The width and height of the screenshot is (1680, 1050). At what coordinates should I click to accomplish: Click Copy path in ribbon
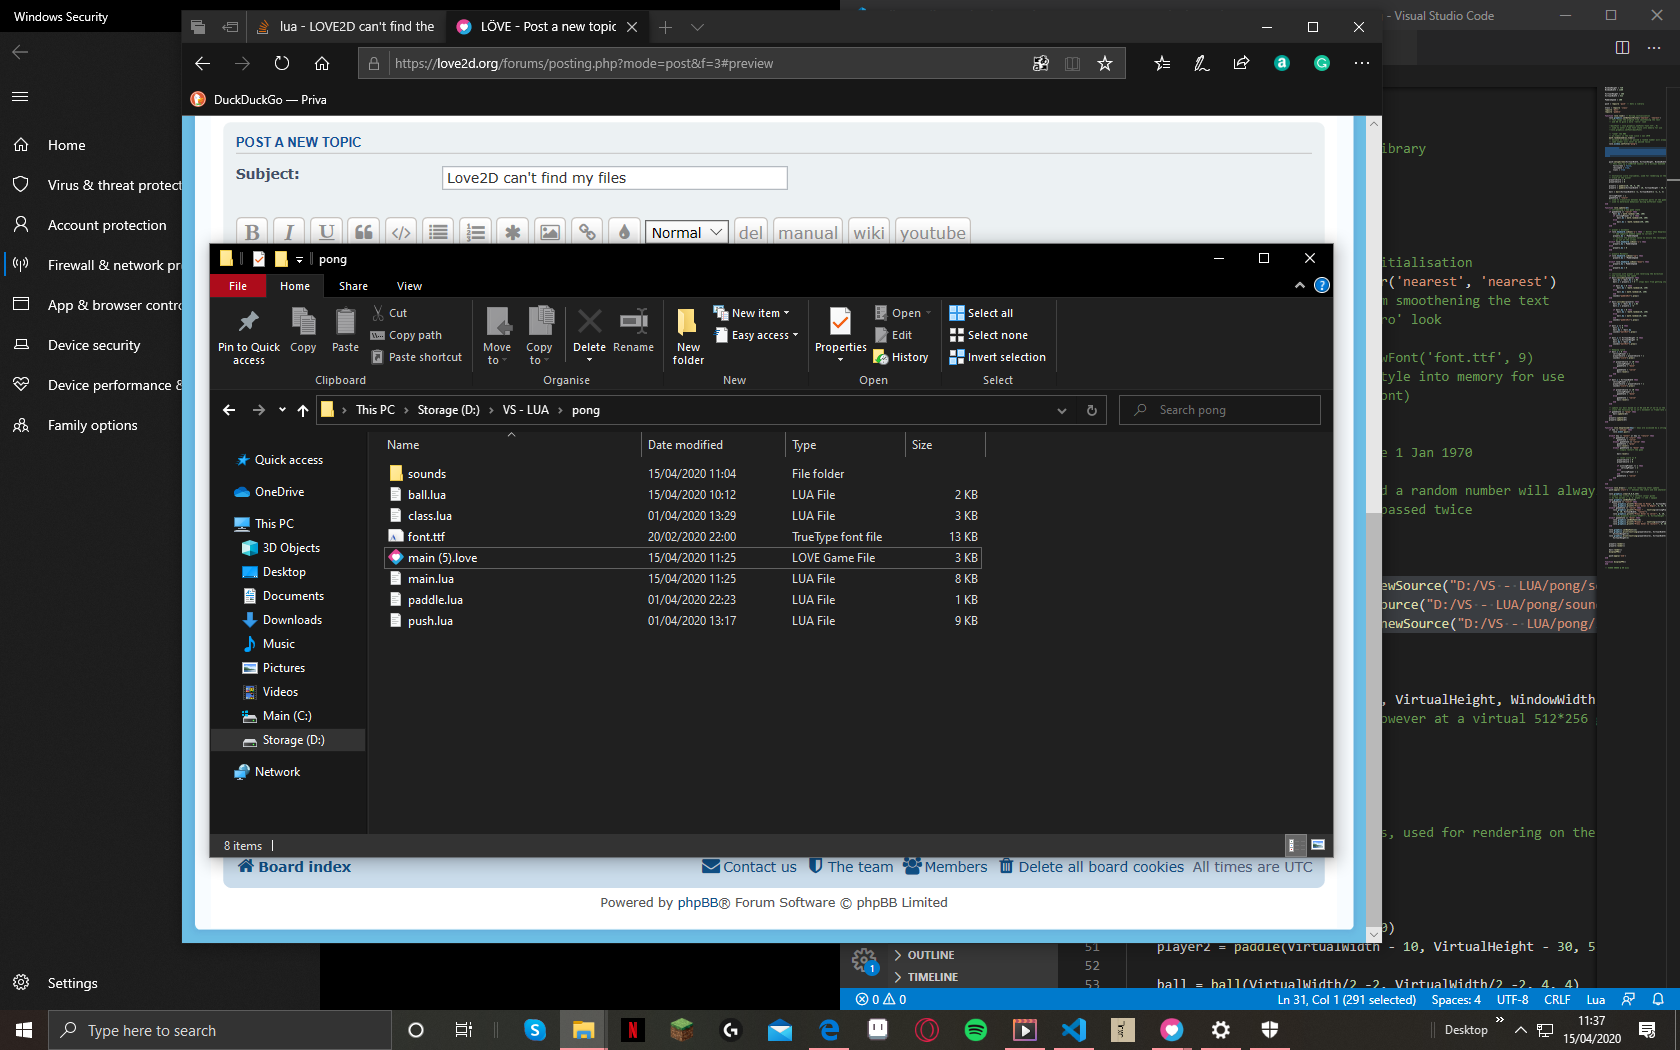pos(406,335)
